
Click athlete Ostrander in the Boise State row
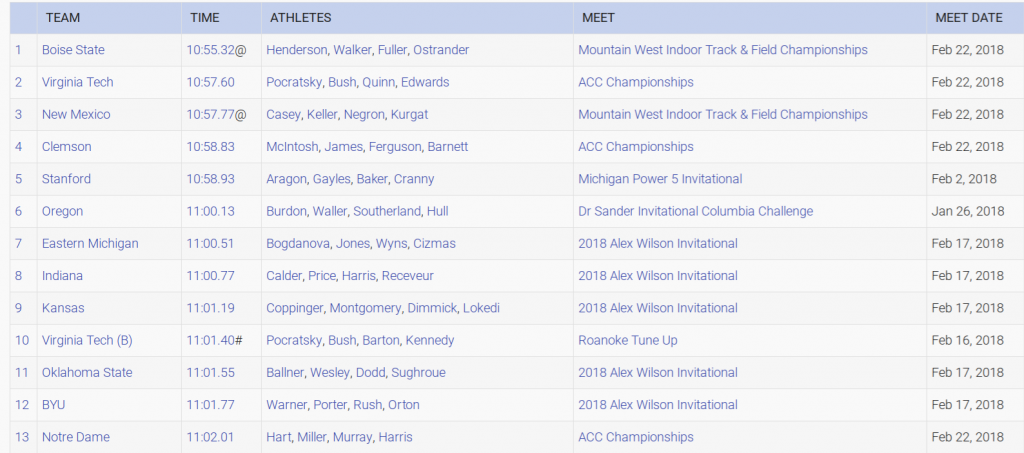441,50
